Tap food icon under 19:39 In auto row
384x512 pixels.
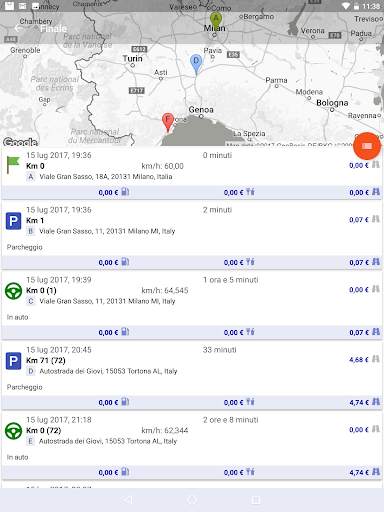pyautogui.click(x=250, y=332)
